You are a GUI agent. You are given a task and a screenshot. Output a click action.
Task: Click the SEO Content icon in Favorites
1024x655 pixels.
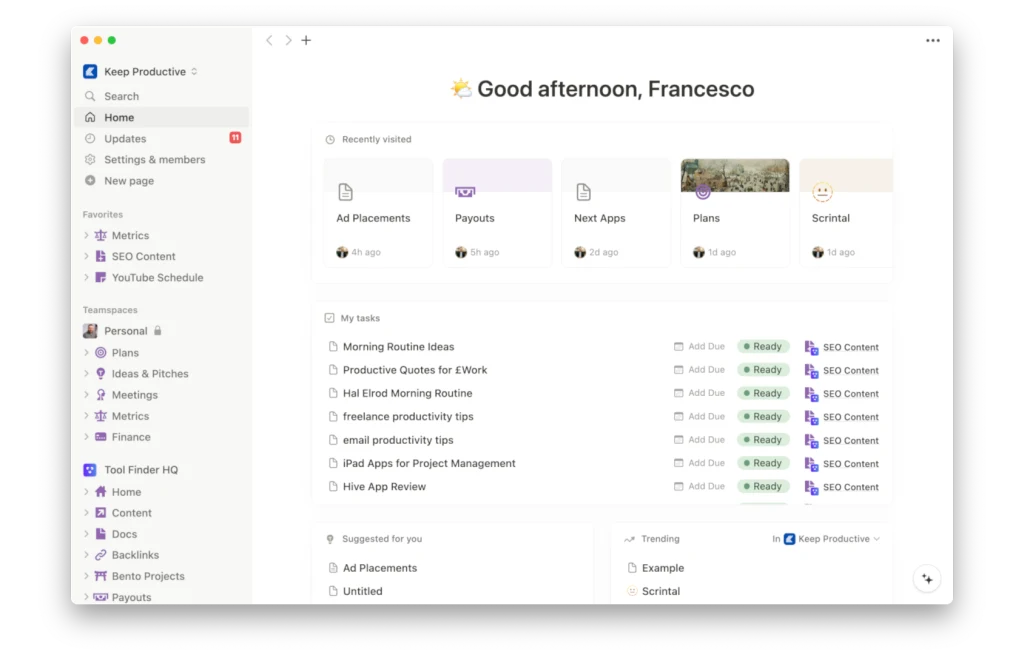click(x=101, y=256)
